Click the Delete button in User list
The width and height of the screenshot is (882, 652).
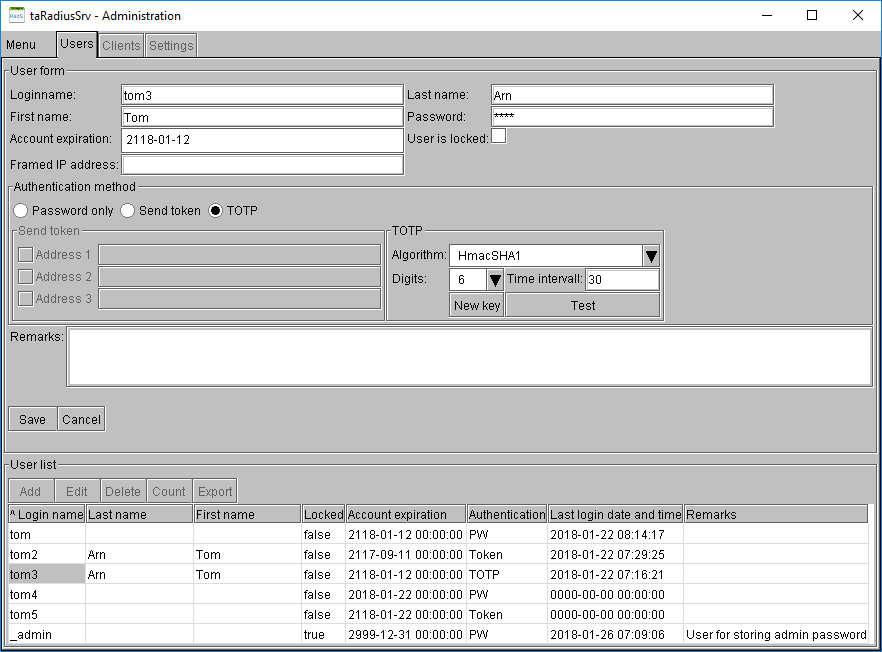(123, 491)
